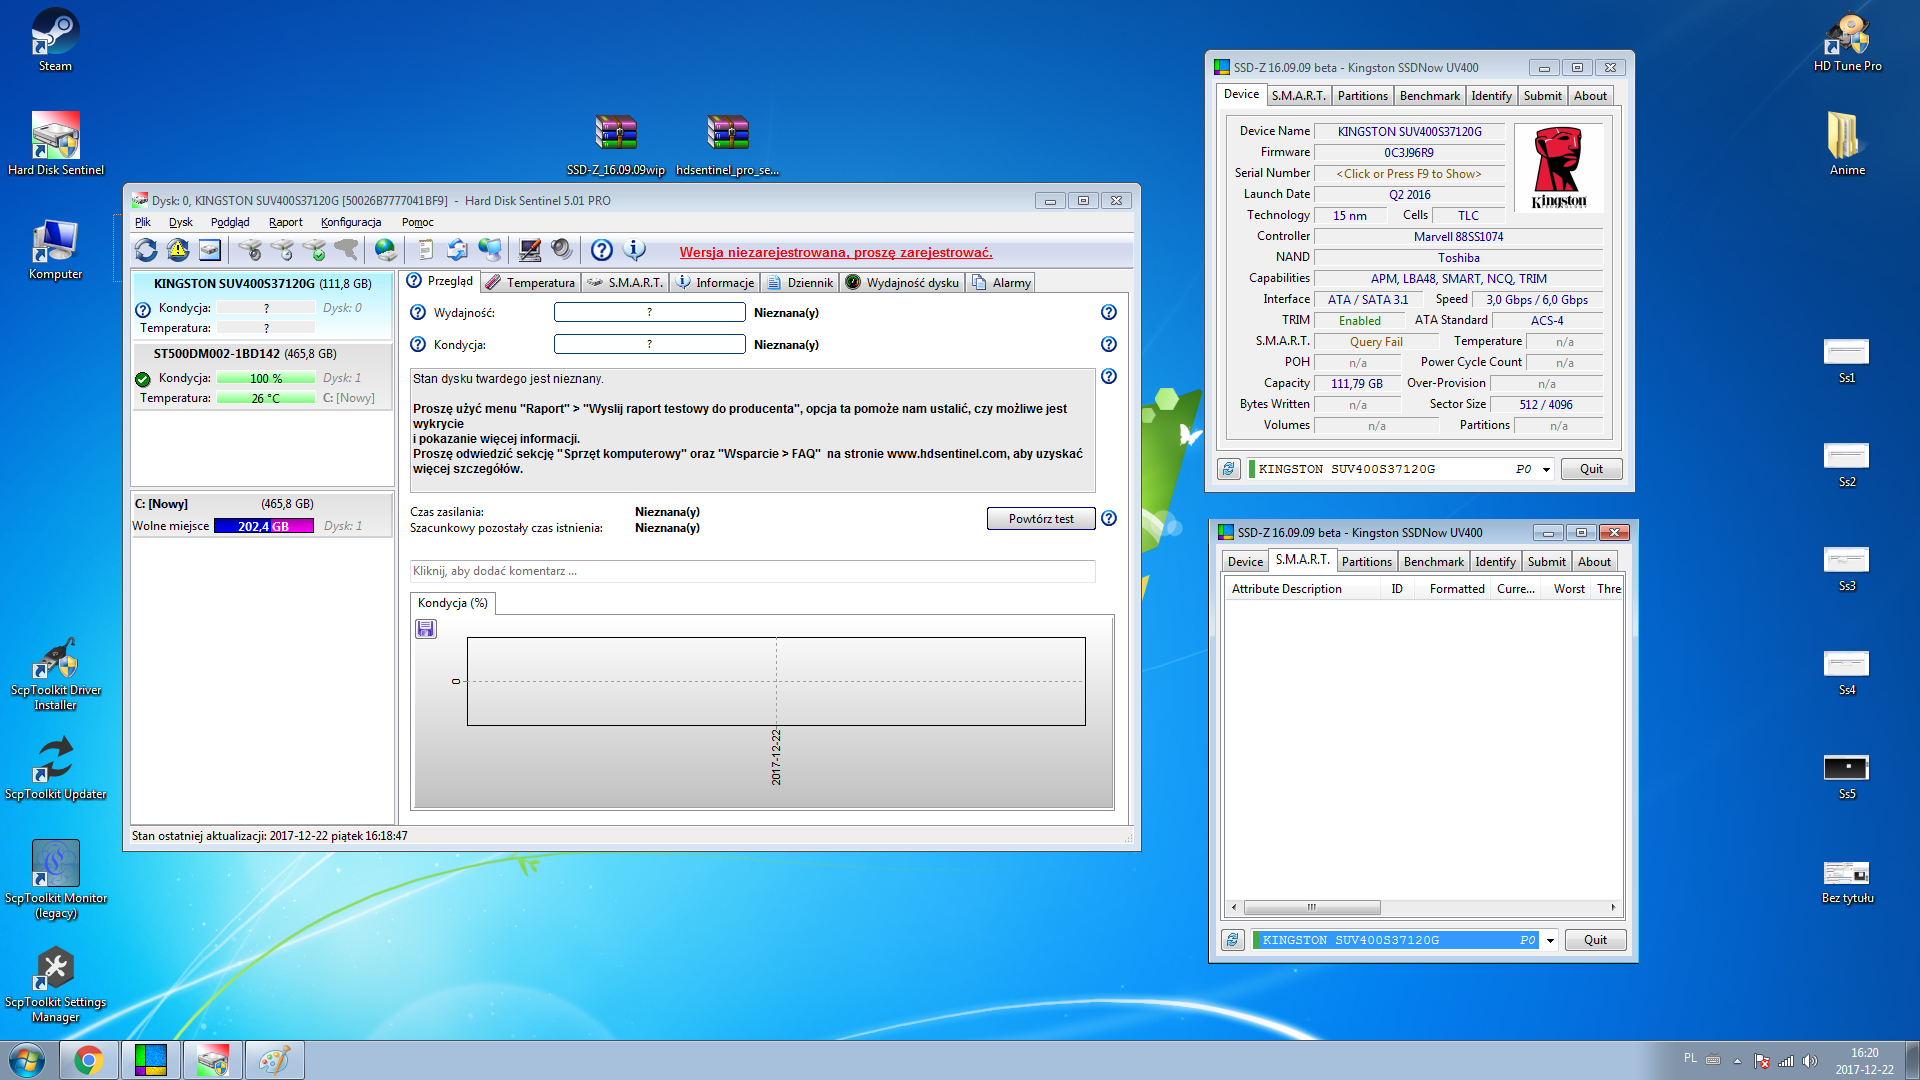Show hidden icons arrow in system tray
The height and width of the screenshot is (1080, 1920).
click(x=1737, y=1061)
